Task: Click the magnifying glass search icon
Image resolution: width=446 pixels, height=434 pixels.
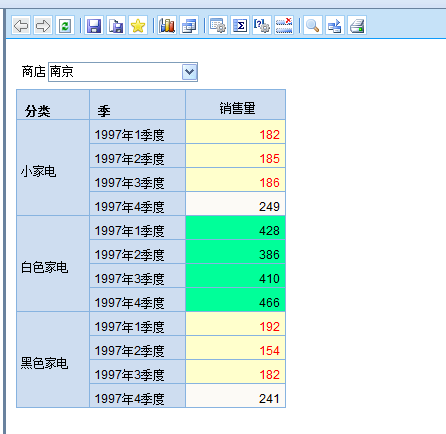Action: [x=313, y=25]
